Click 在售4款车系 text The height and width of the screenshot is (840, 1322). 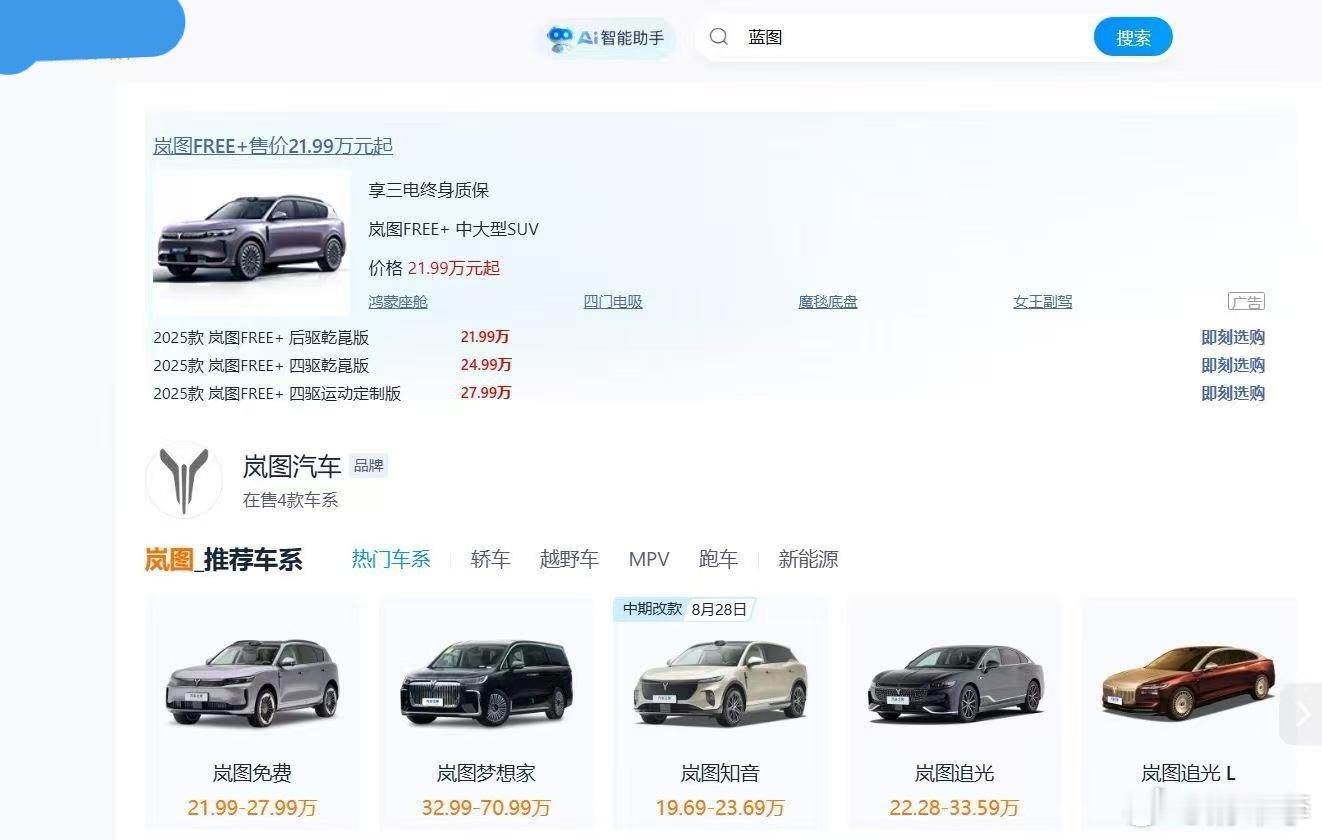(x=291, y=500)
